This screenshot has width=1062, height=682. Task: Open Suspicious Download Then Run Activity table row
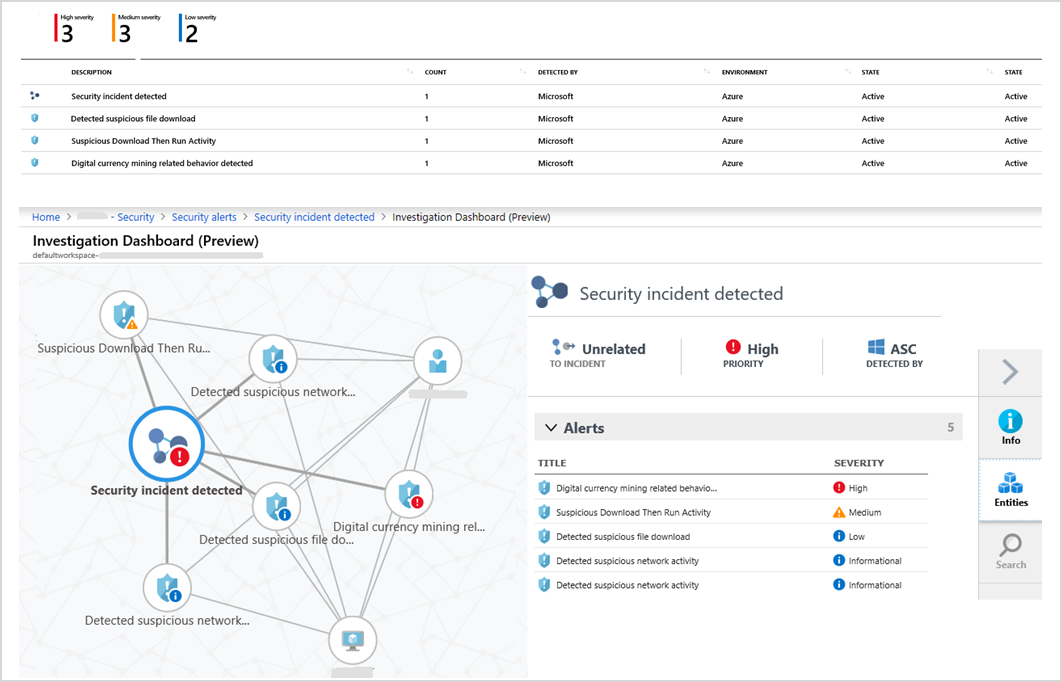click(143, 141)
